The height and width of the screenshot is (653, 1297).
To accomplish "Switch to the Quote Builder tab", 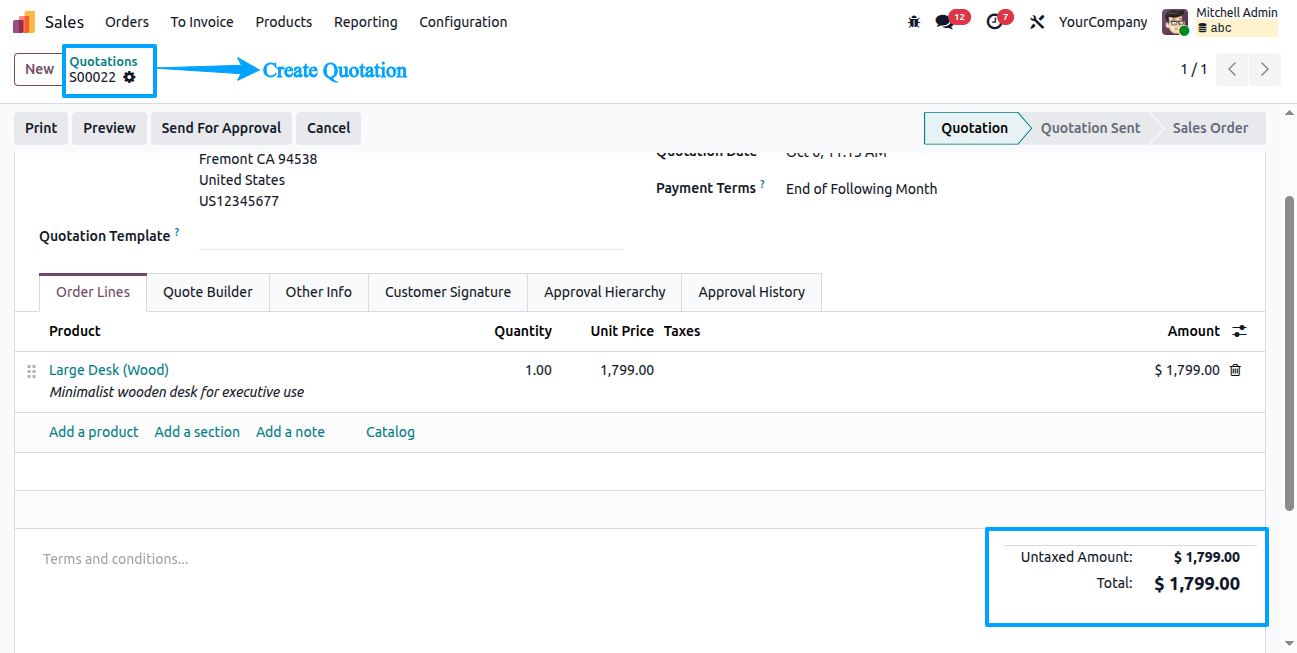I will coord(208,292).
